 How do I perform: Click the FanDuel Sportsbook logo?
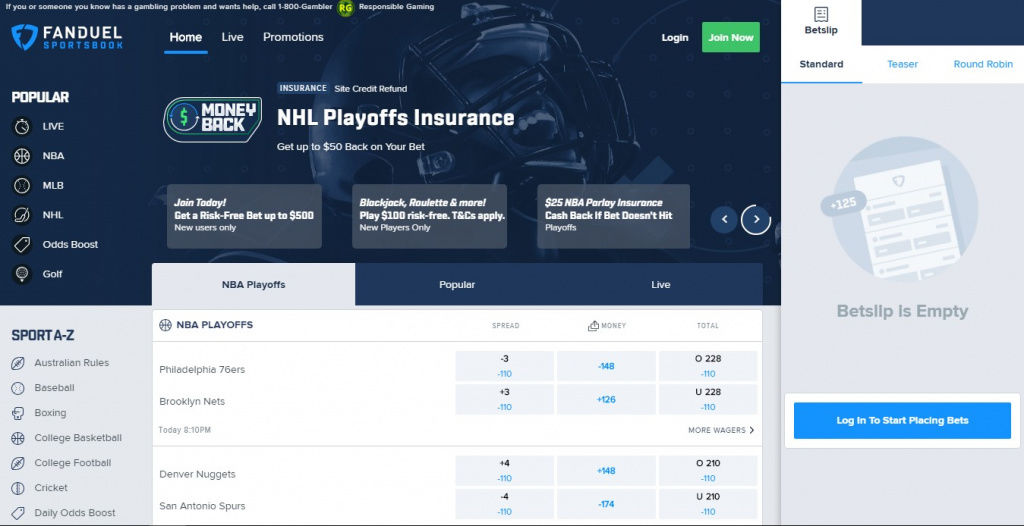tap(67, 37)
